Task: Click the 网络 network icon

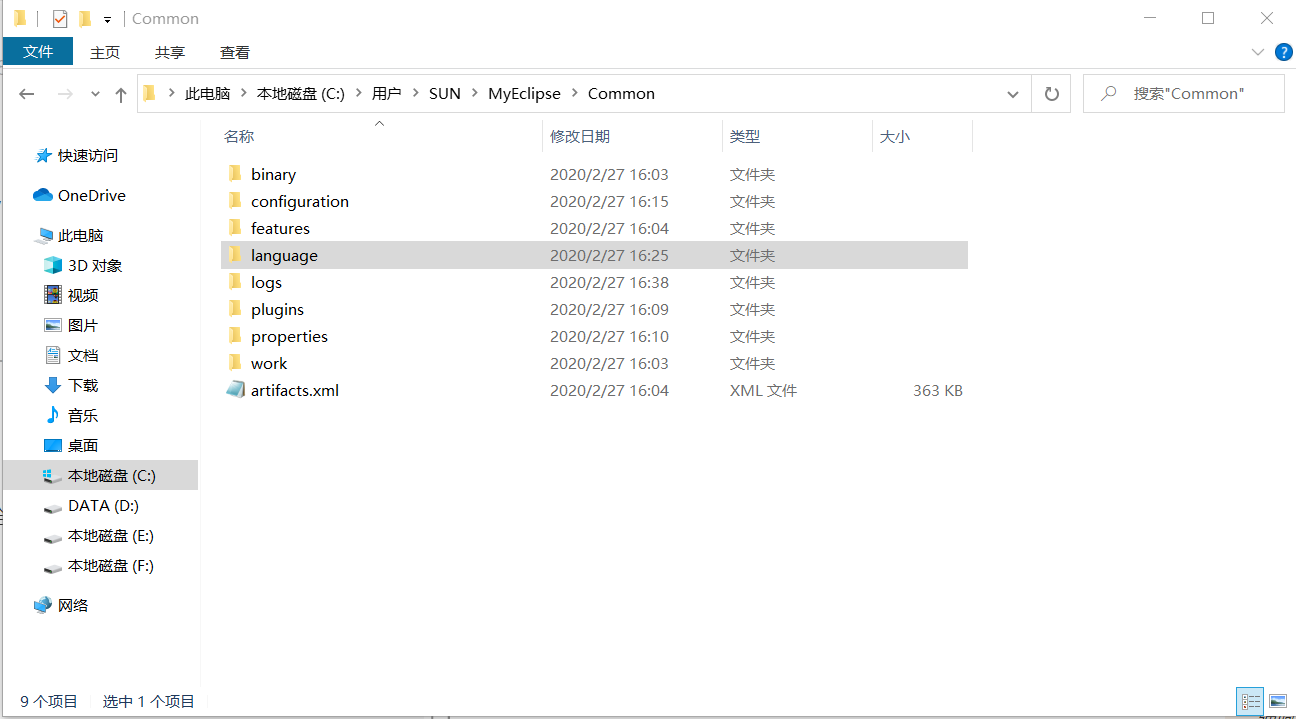Action: tap(43, 605)
